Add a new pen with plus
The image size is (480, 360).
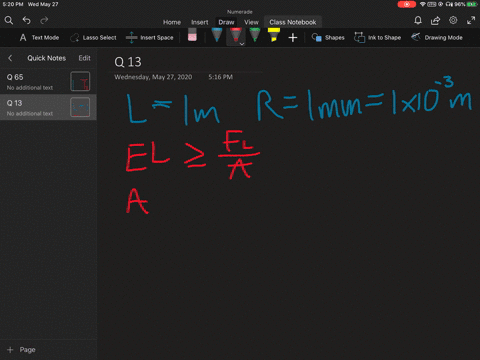[293, 38]
